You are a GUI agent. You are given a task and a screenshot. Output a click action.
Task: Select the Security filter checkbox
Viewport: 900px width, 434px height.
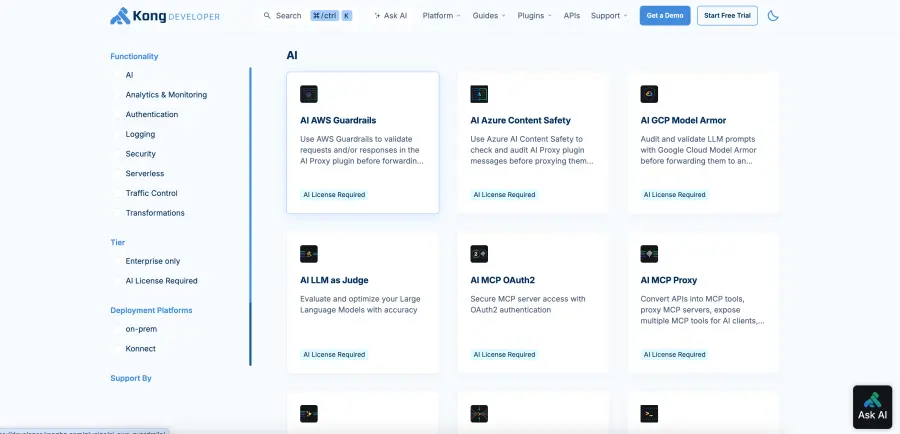click(x=117, y=154)
